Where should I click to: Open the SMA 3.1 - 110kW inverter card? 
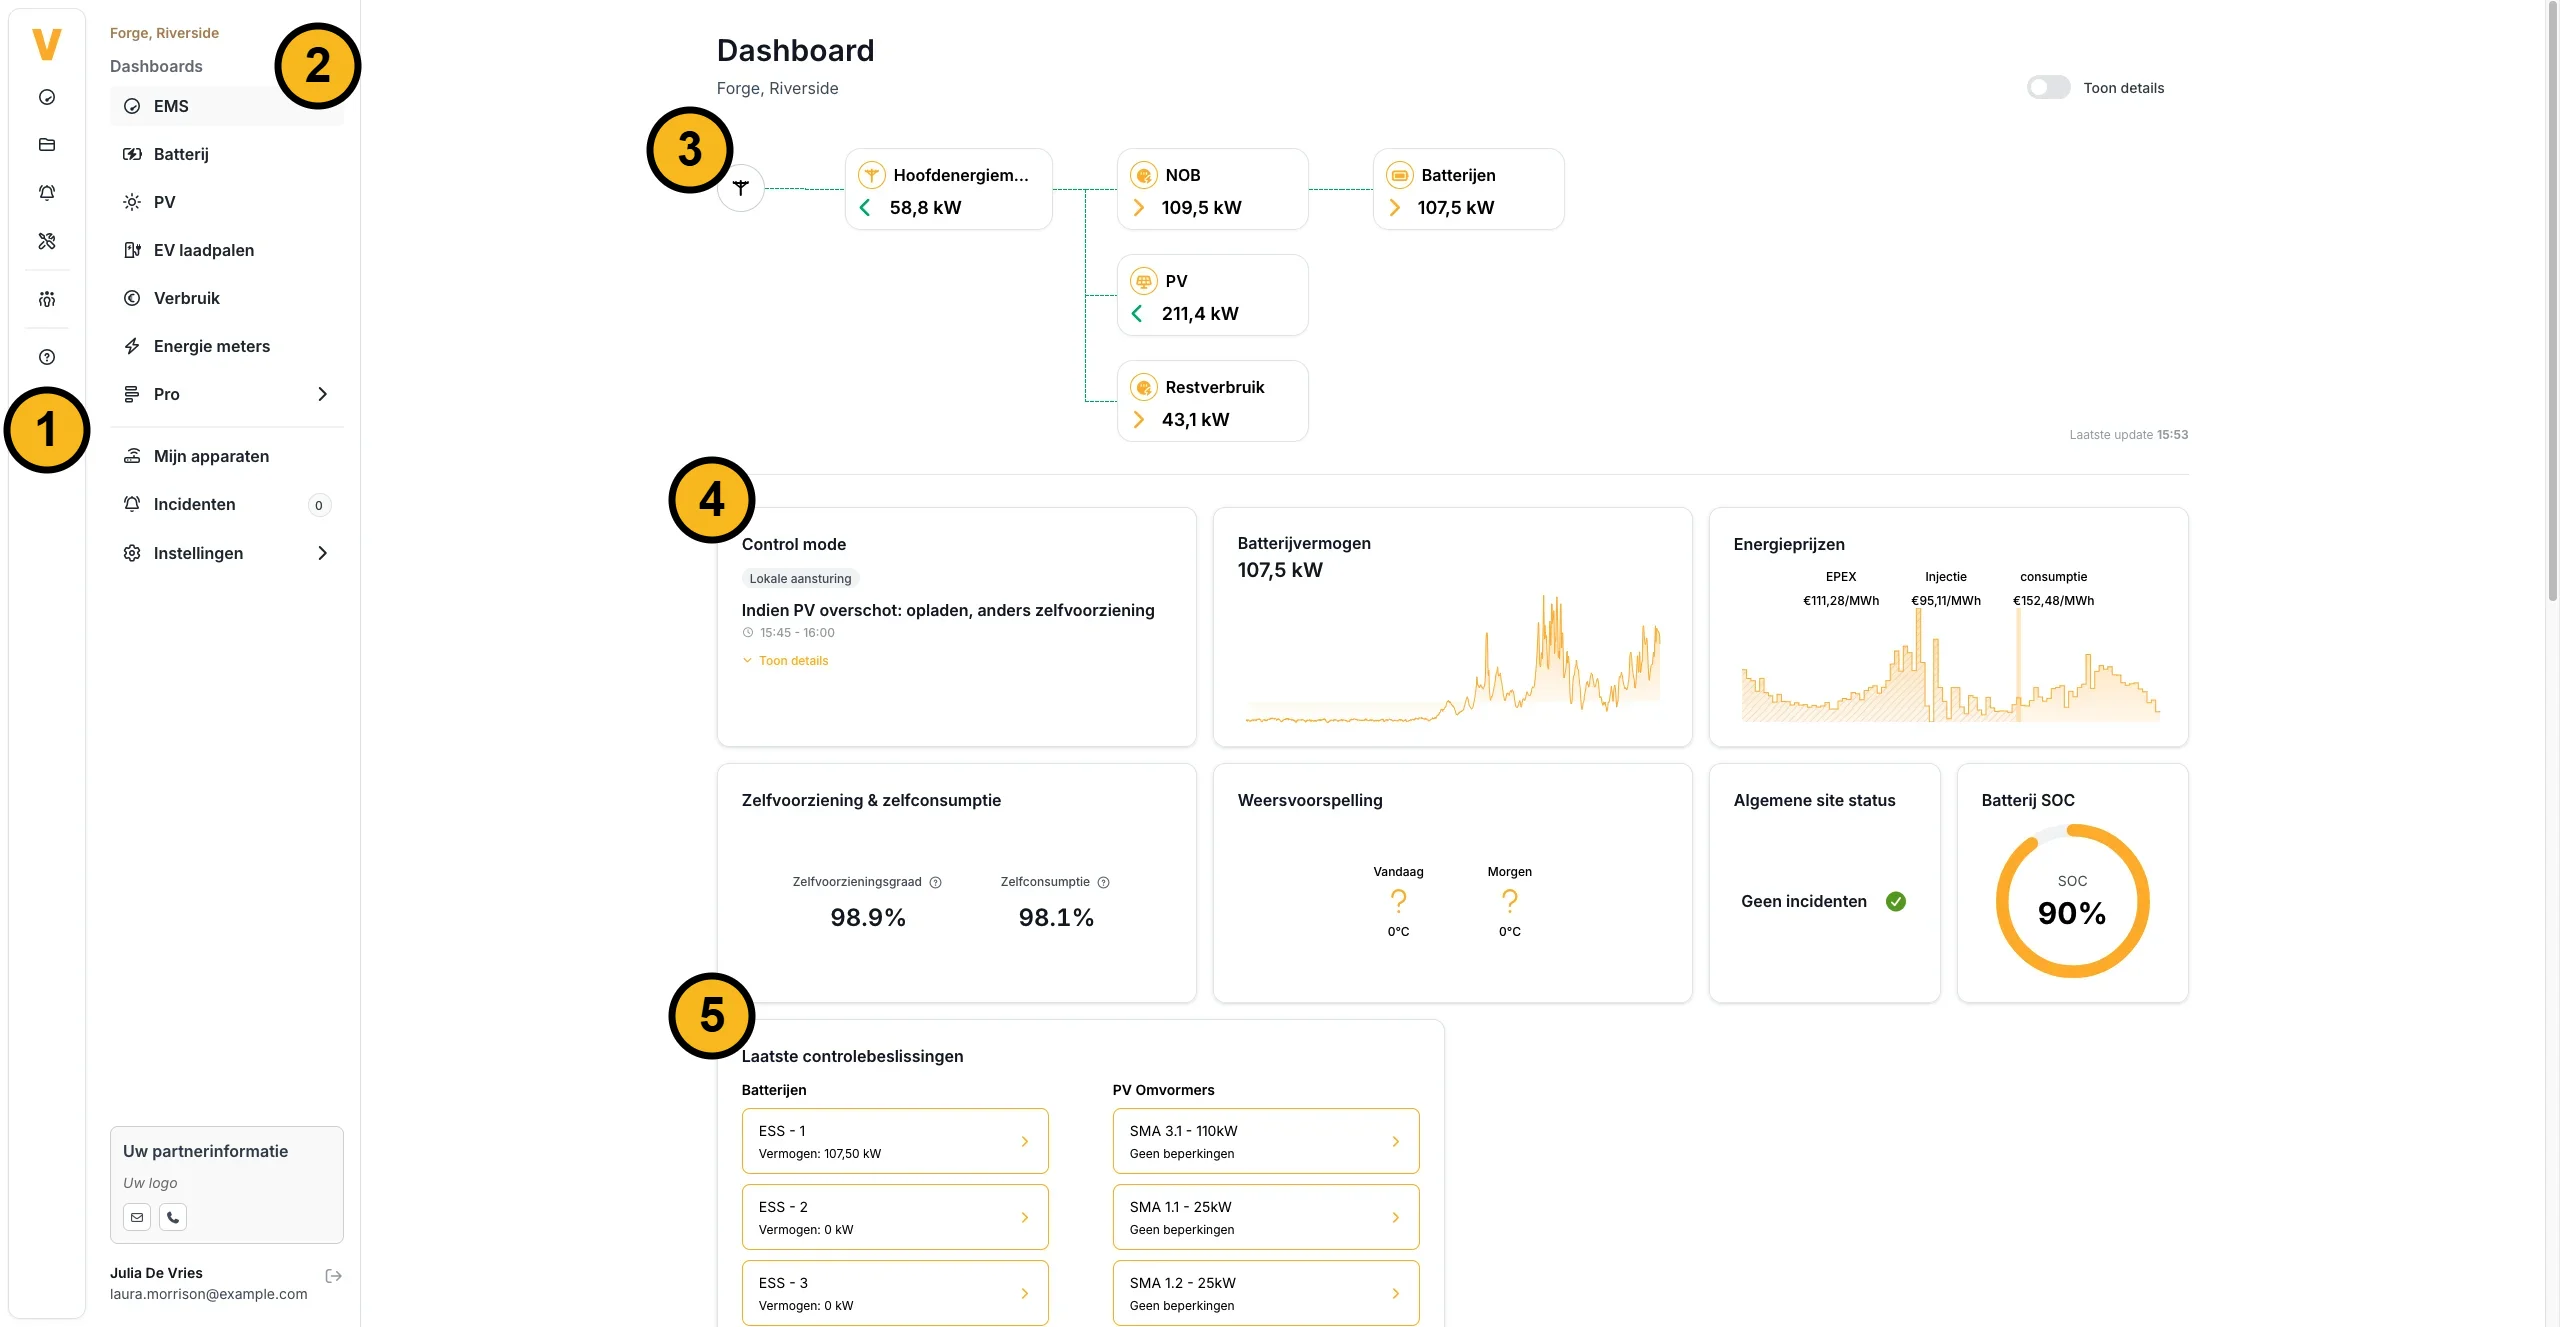(x=1266, y=1141)
